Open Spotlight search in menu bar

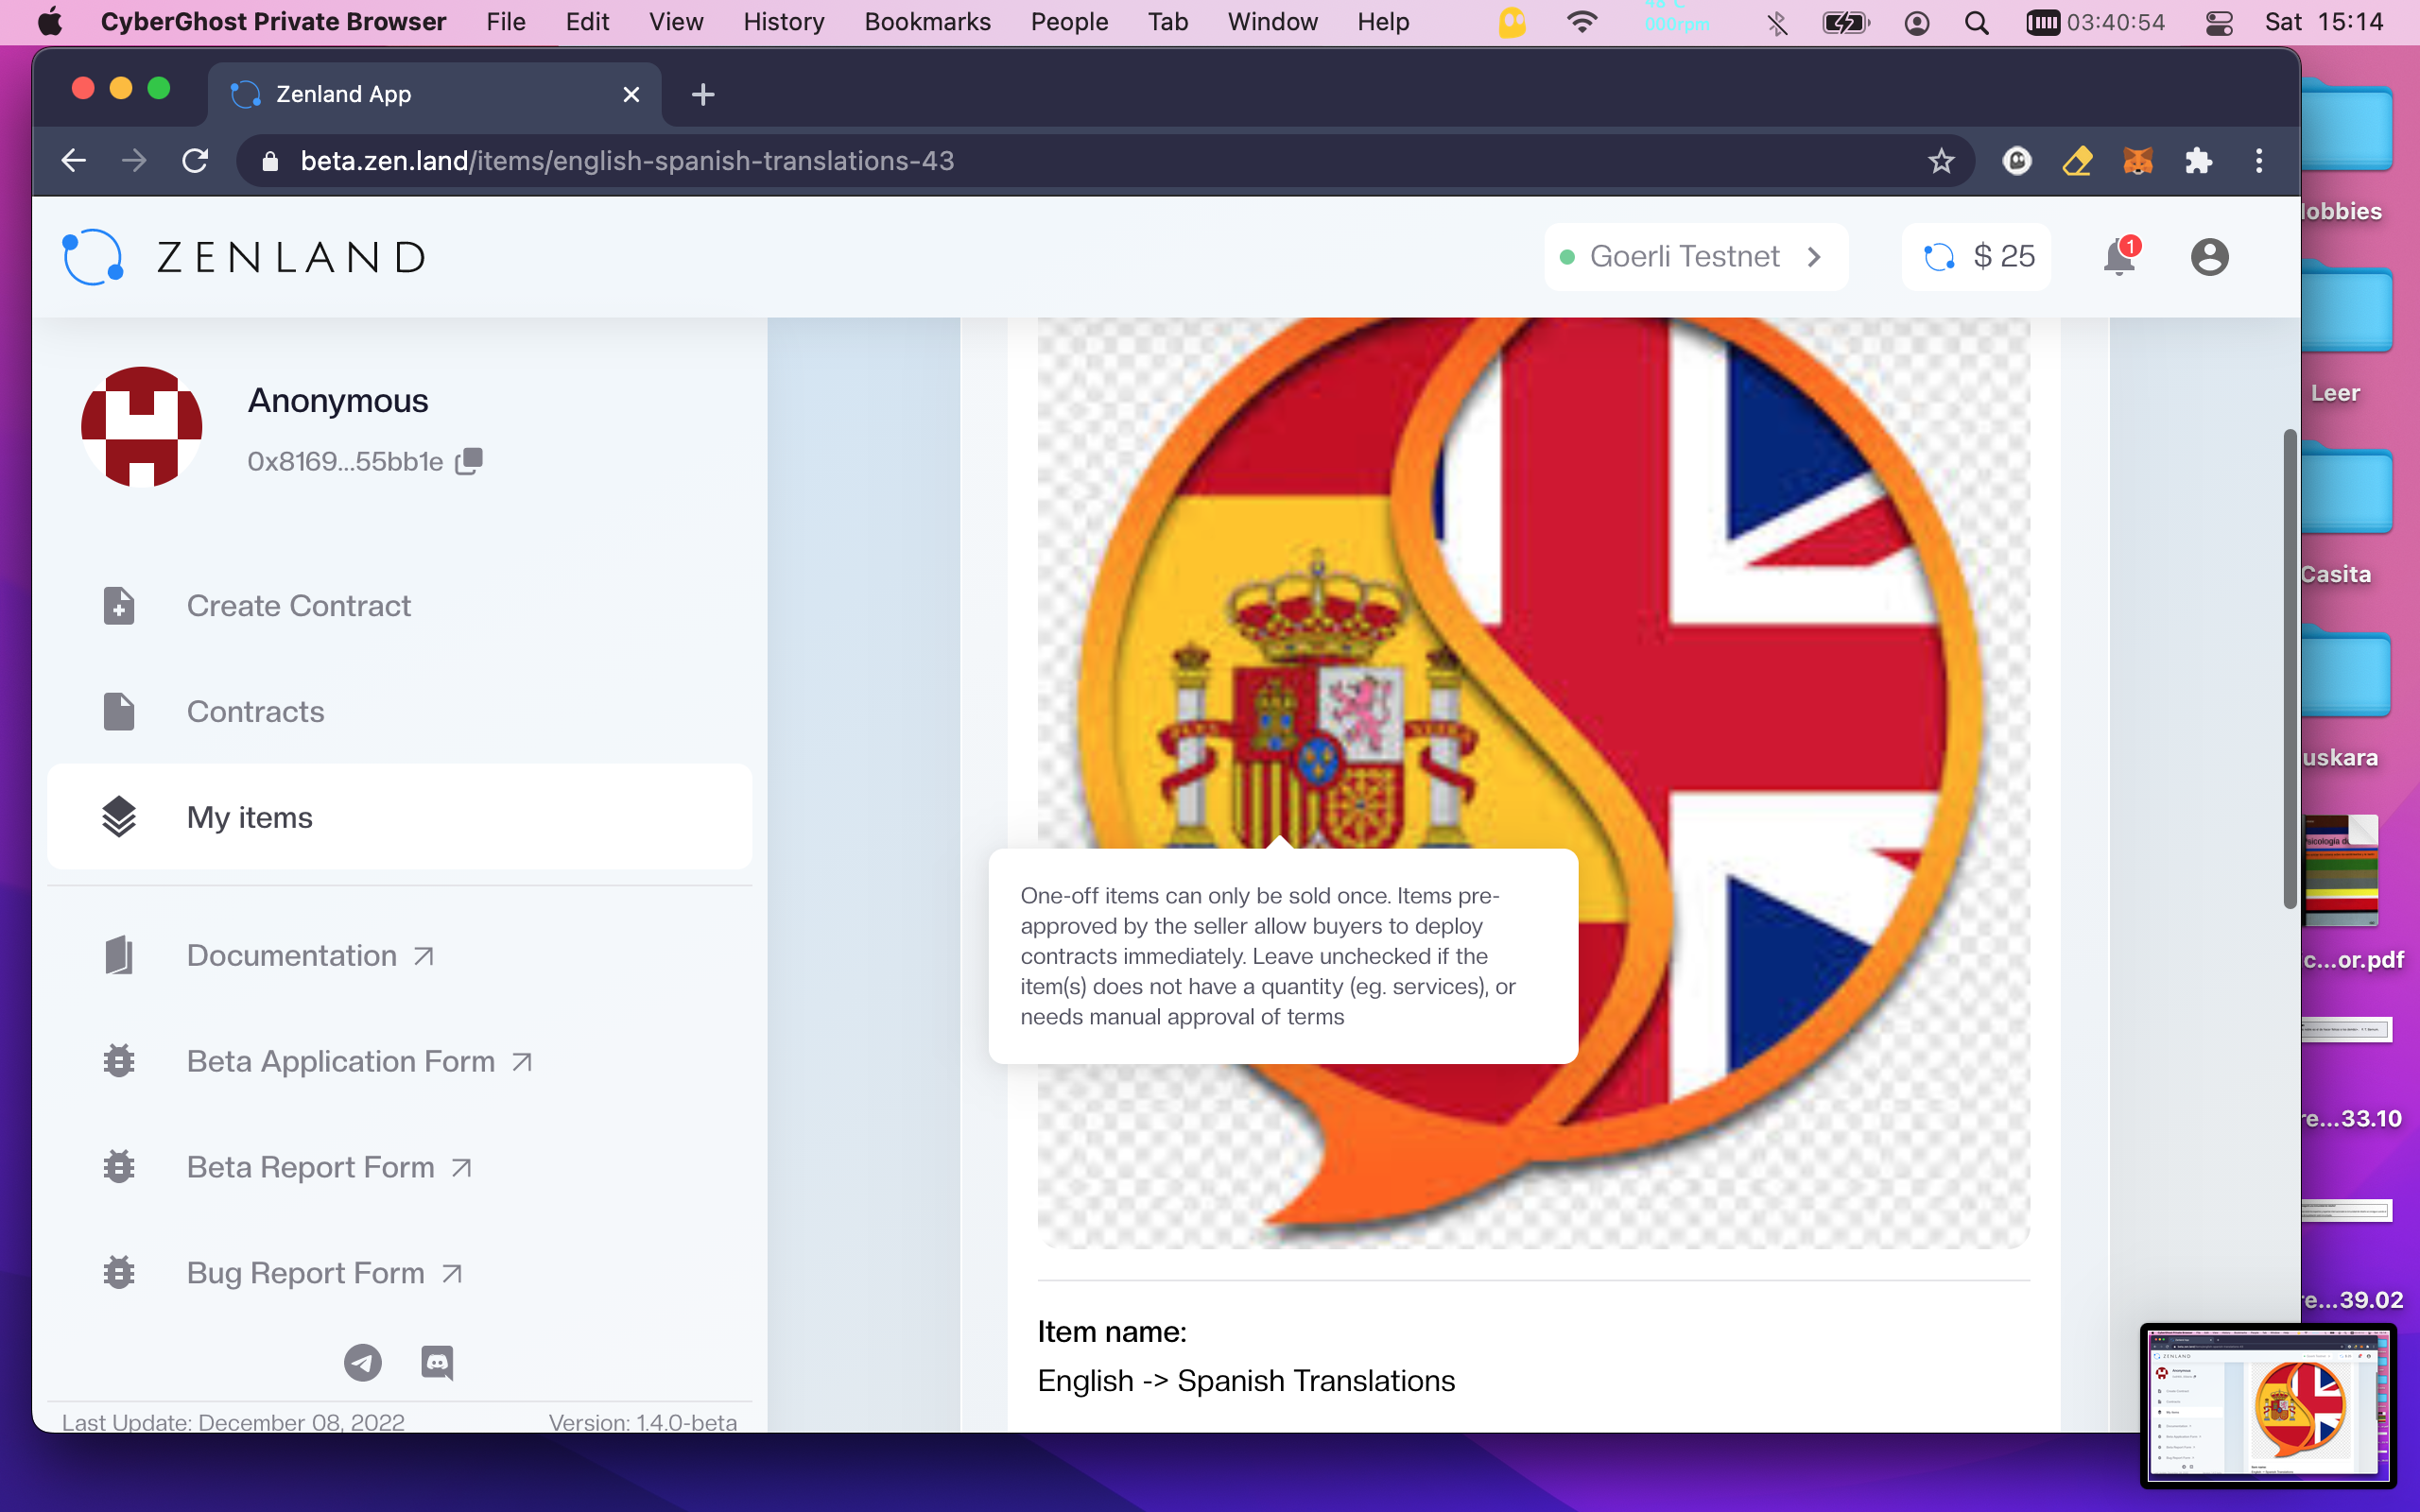(x=1976, y=22)
